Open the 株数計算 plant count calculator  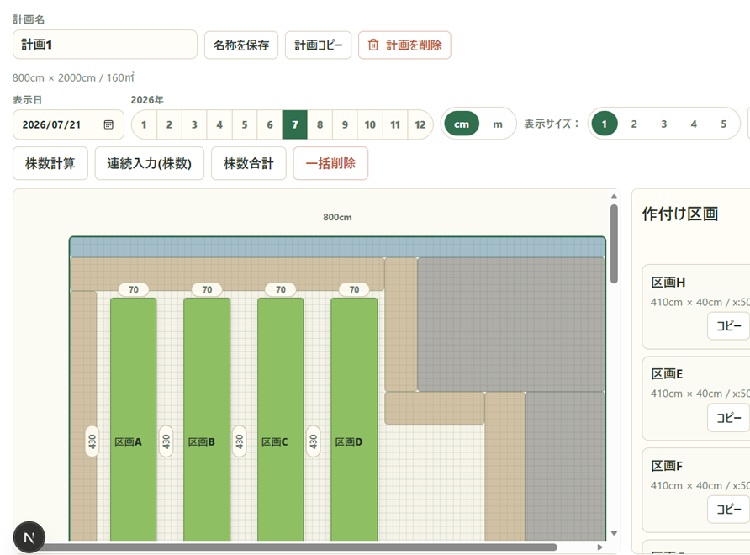(x=50, y=163)
